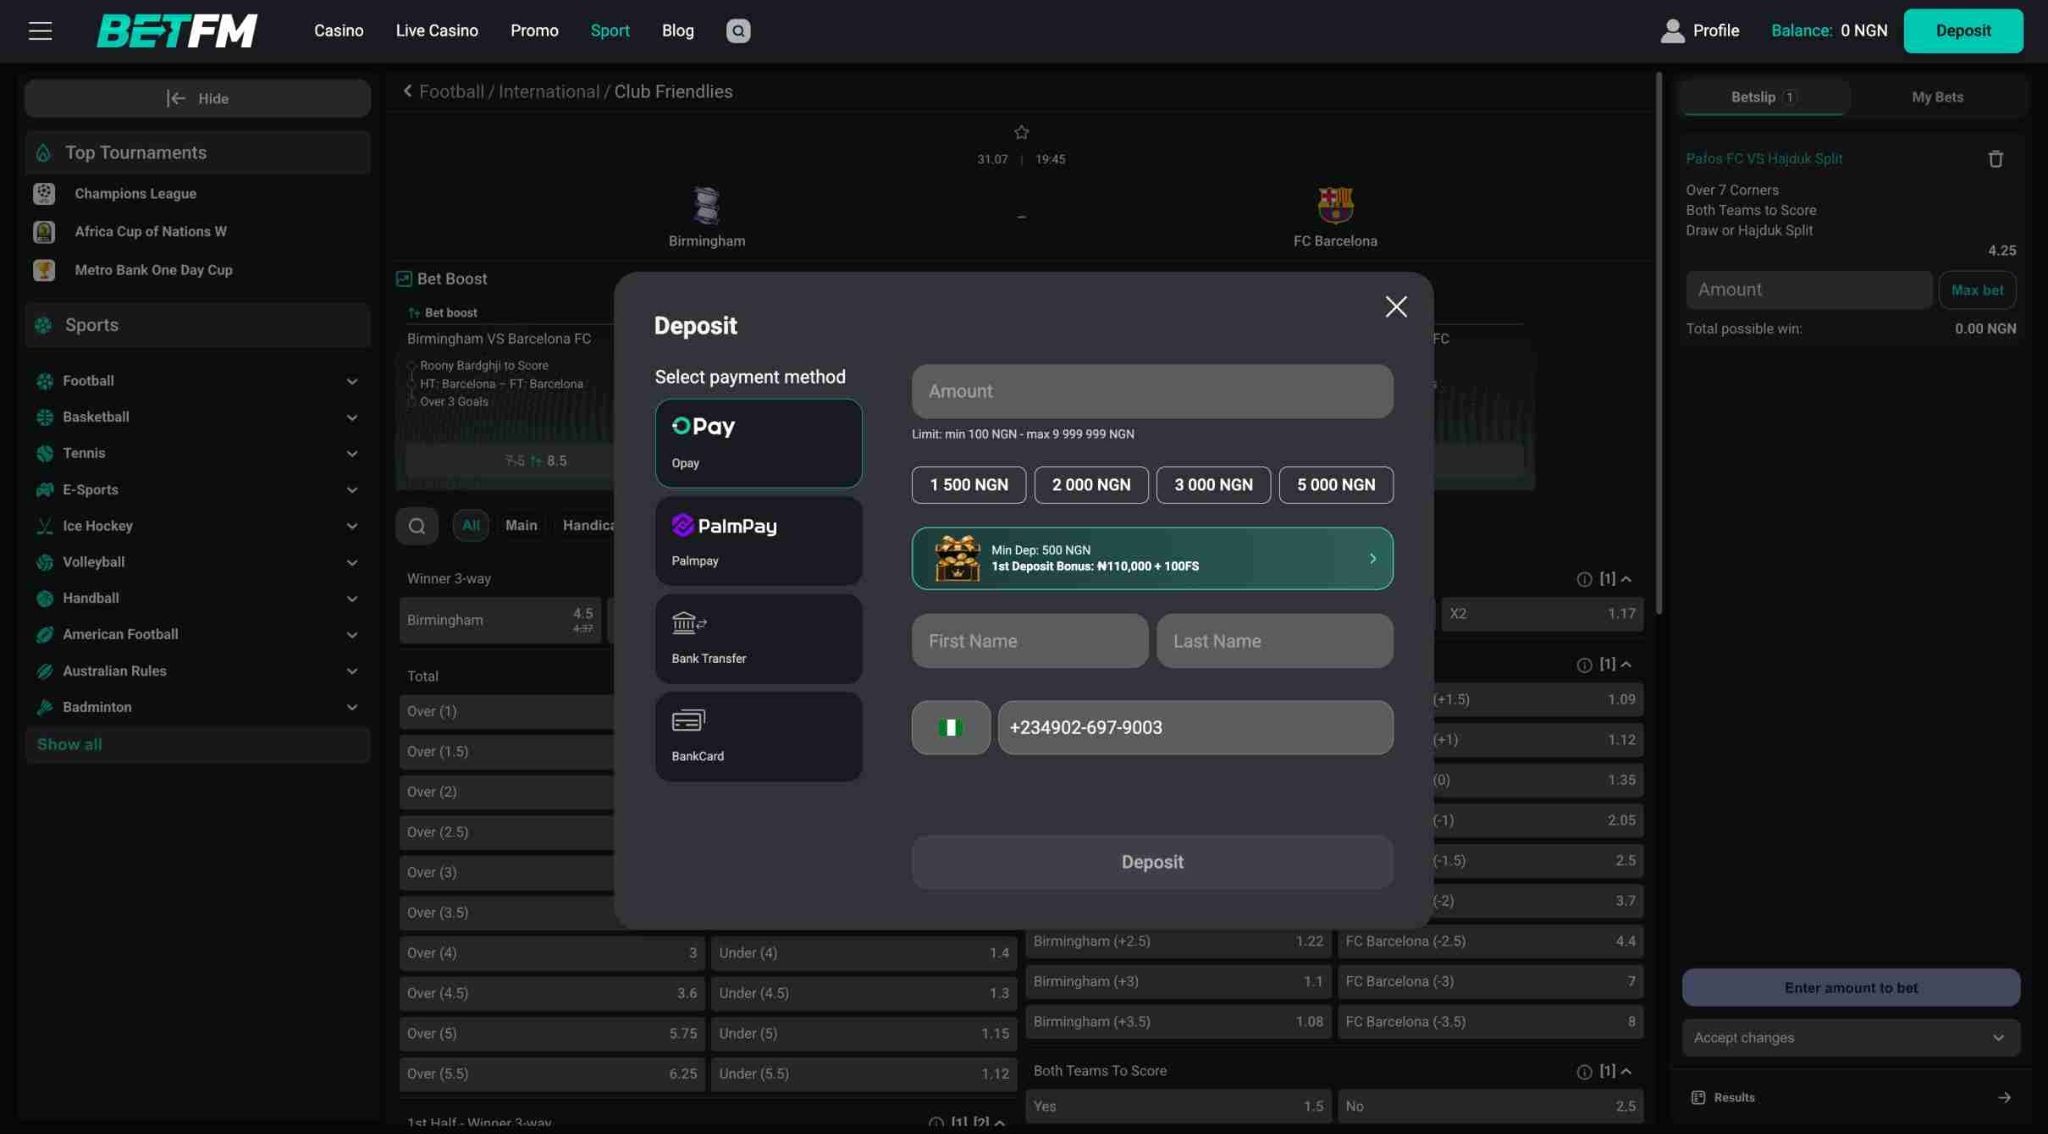The width and height of the screenshot is (2048, 1134).
Task: Click the Champions League tournament icon
Action: pos(44,194)
